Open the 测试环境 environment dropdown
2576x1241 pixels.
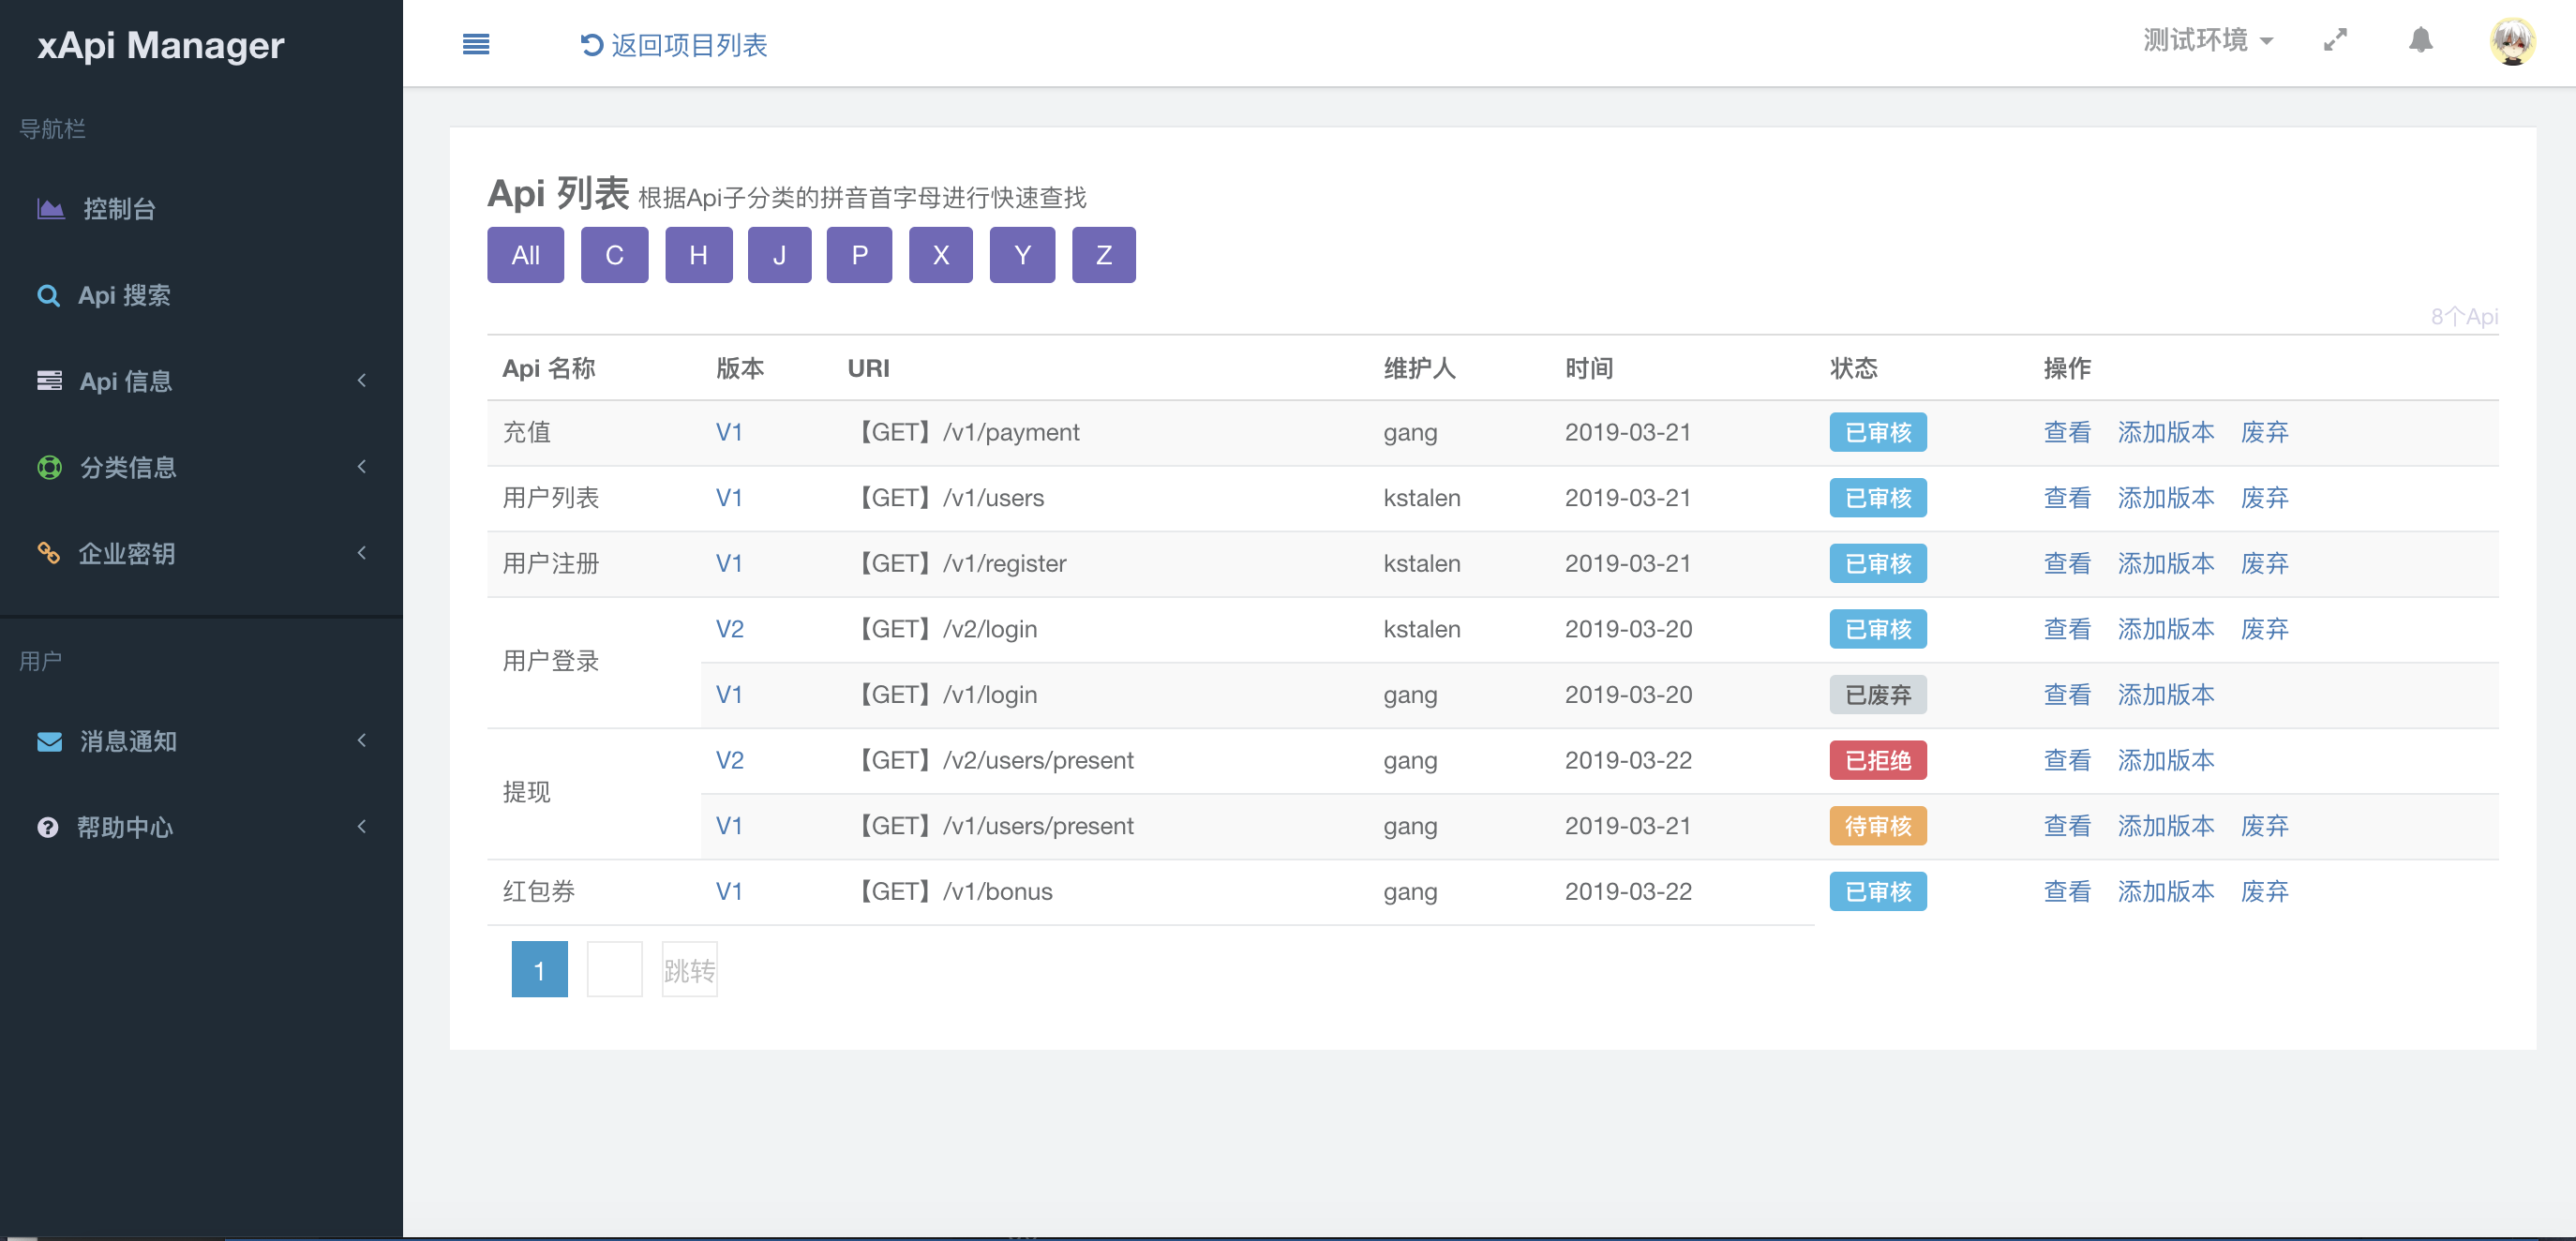(x=2208, y=41)
